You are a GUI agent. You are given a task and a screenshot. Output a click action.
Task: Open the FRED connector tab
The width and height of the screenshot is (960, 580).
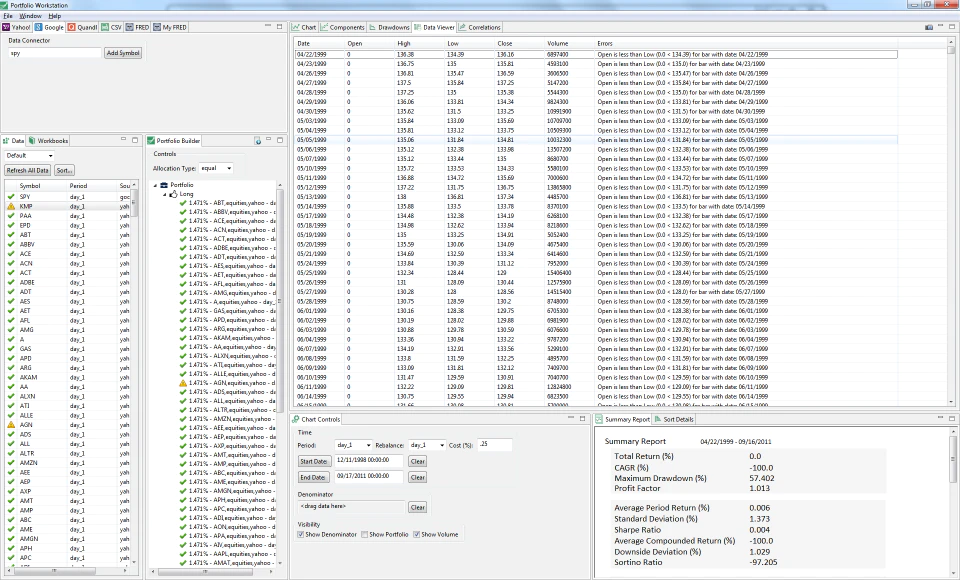pos(138,28)
